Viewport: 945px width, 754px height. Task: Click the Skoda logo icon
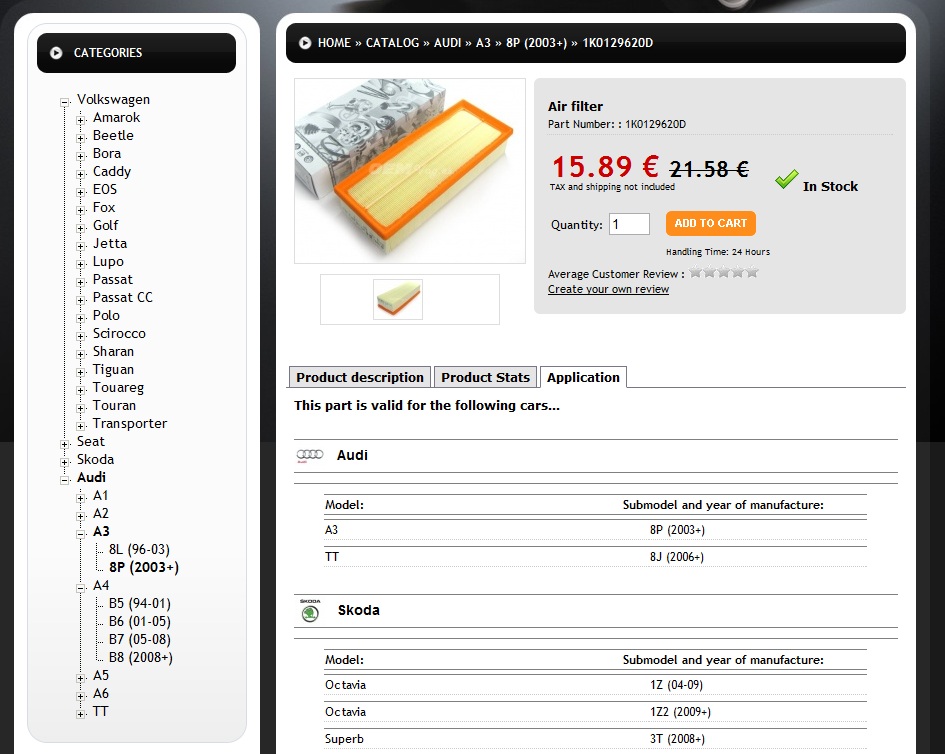(310, 611)
